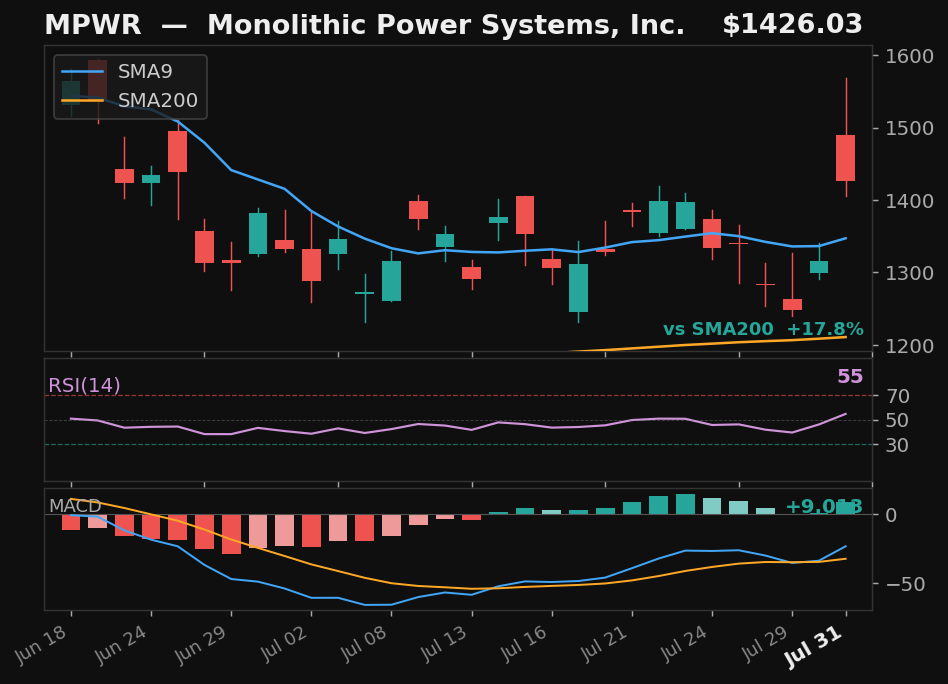
Task: Click the 1400 price axis label
Action: pyautogui.click(x=909, y=201)
